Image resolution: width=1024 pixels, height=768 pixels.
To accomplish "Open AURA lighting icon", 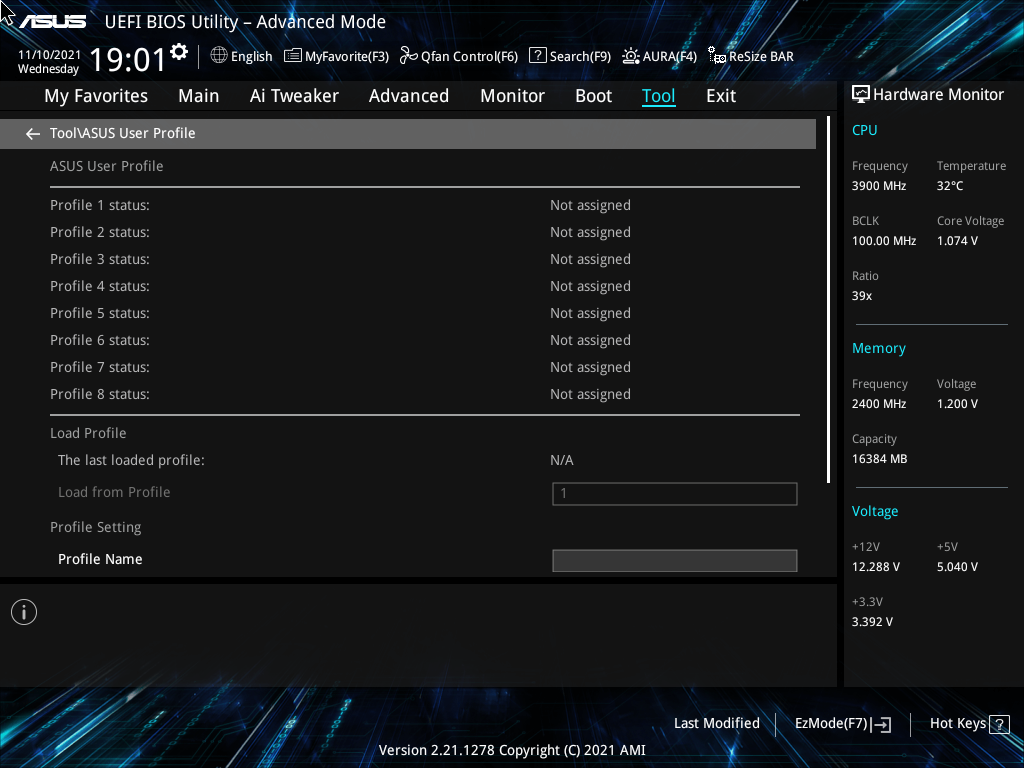I will 630,56.
